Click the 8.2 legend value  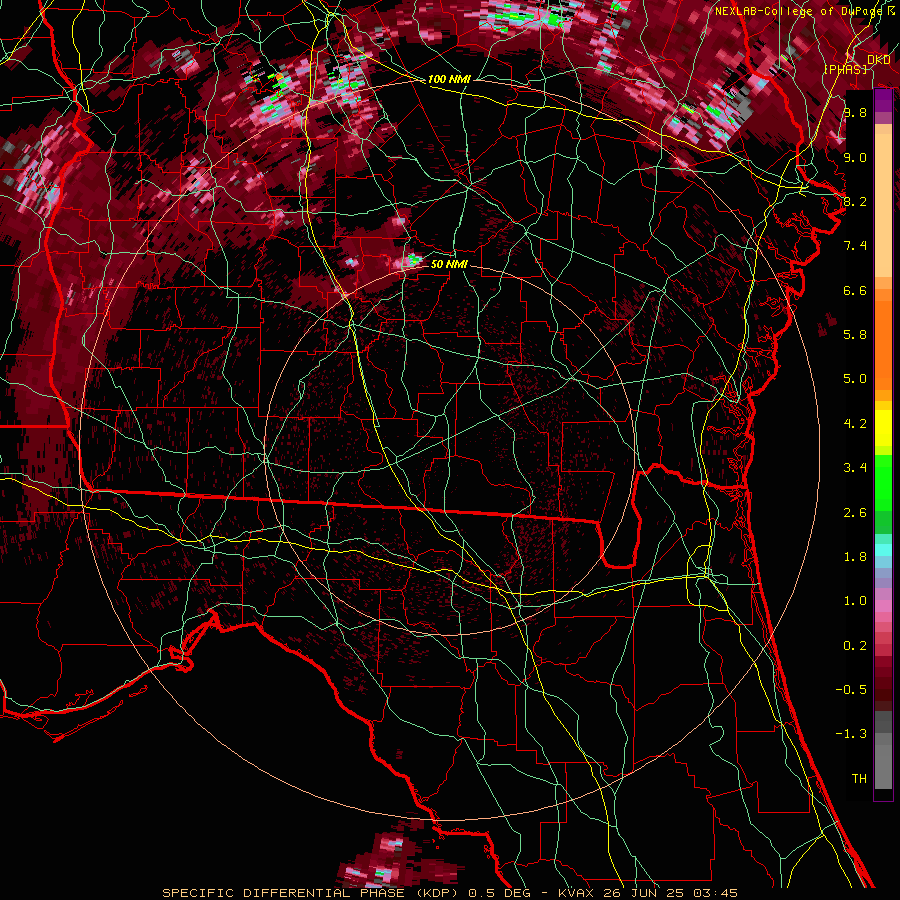click(x=855, y=201)
